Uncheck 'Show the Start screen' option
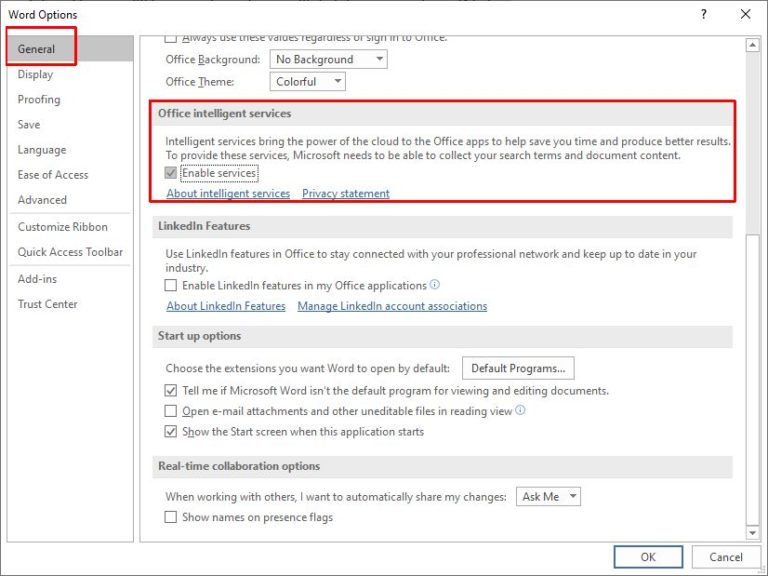Image resolution: width=768 pixels, height=576 pixels. click(170, 432)
